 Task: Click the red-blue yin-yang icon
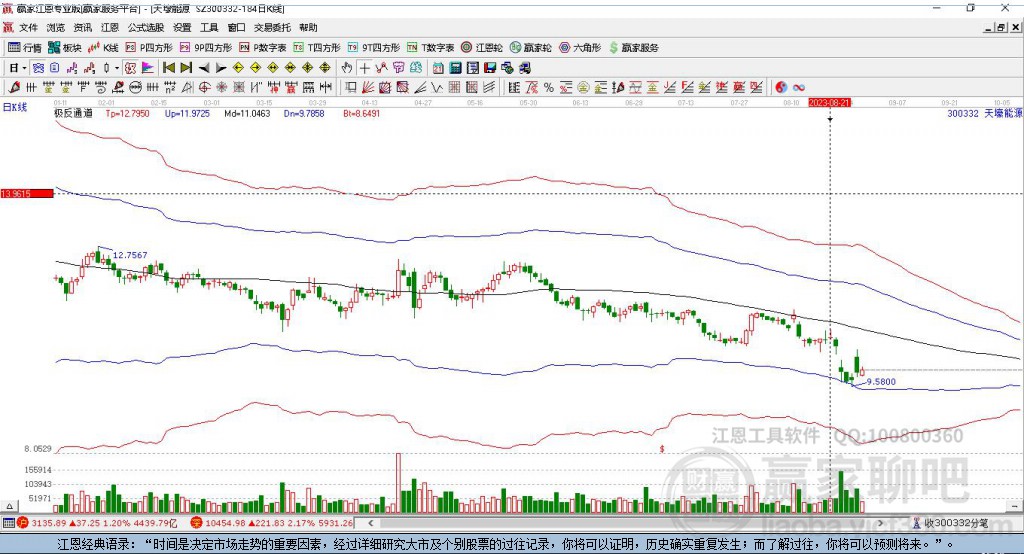coord(781,88)
